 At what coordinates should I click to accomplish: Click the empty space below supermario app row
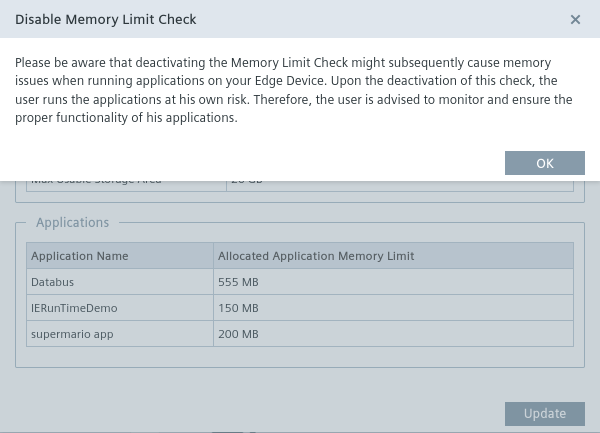pos(300,358)
